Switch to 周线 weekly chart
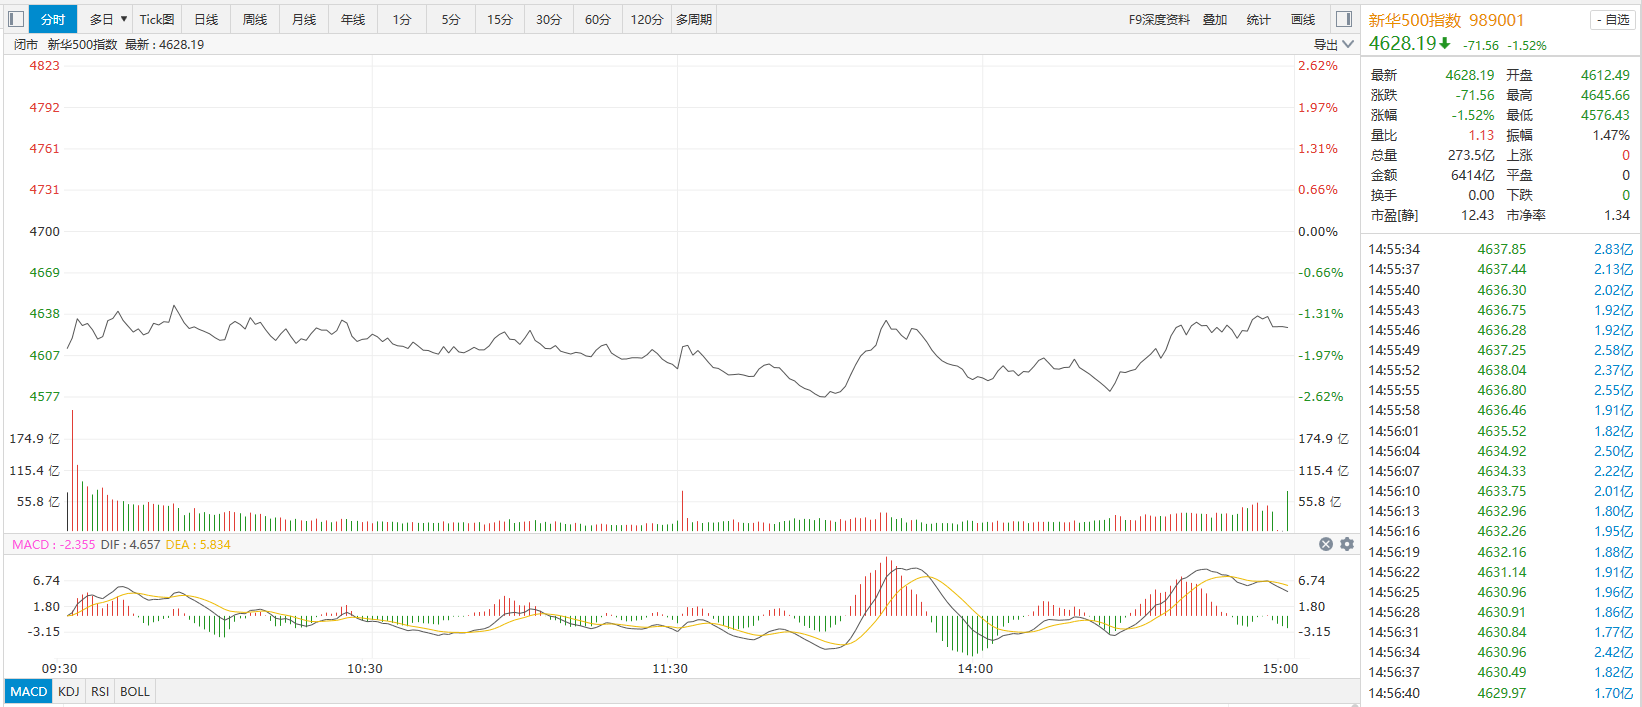The width and height of the screenshot is (1642, 707). click(x=255, y=19)
